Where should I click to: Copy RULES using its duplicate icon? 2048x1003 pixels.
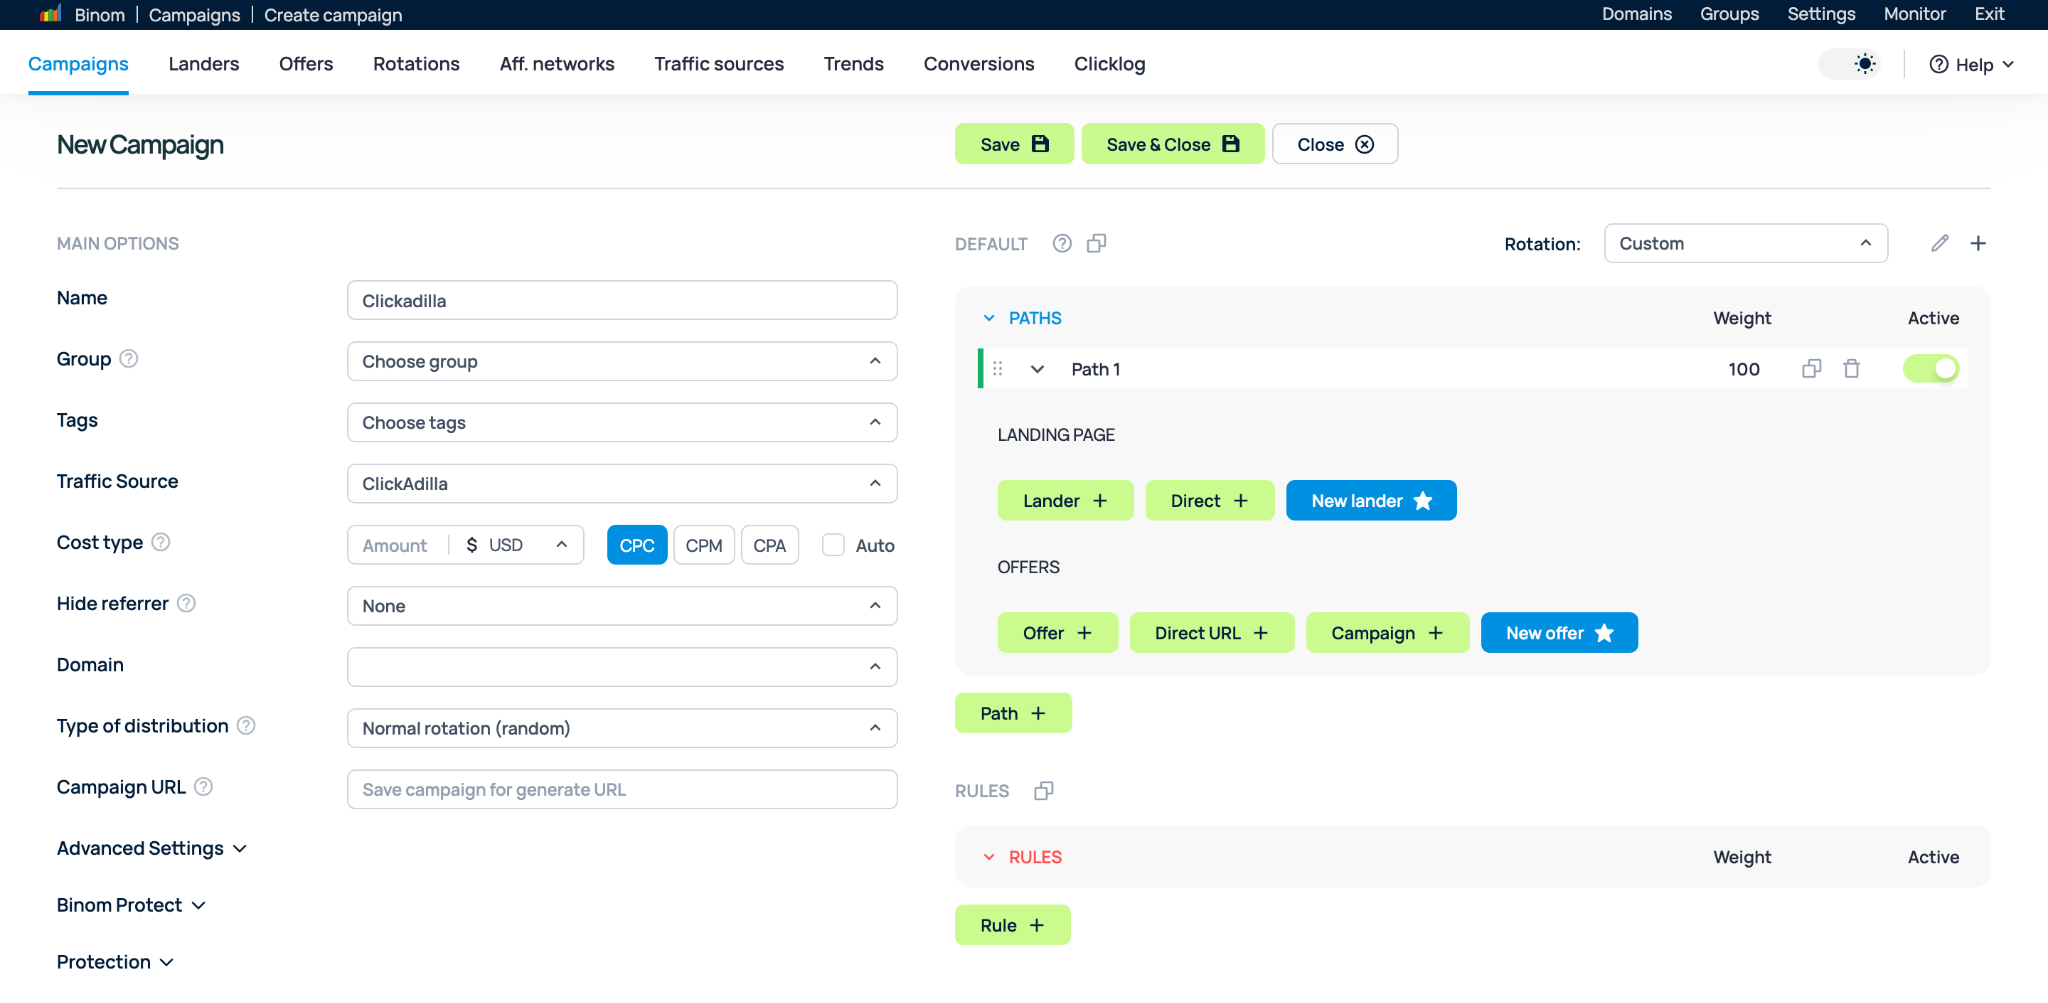(1043, 790)
